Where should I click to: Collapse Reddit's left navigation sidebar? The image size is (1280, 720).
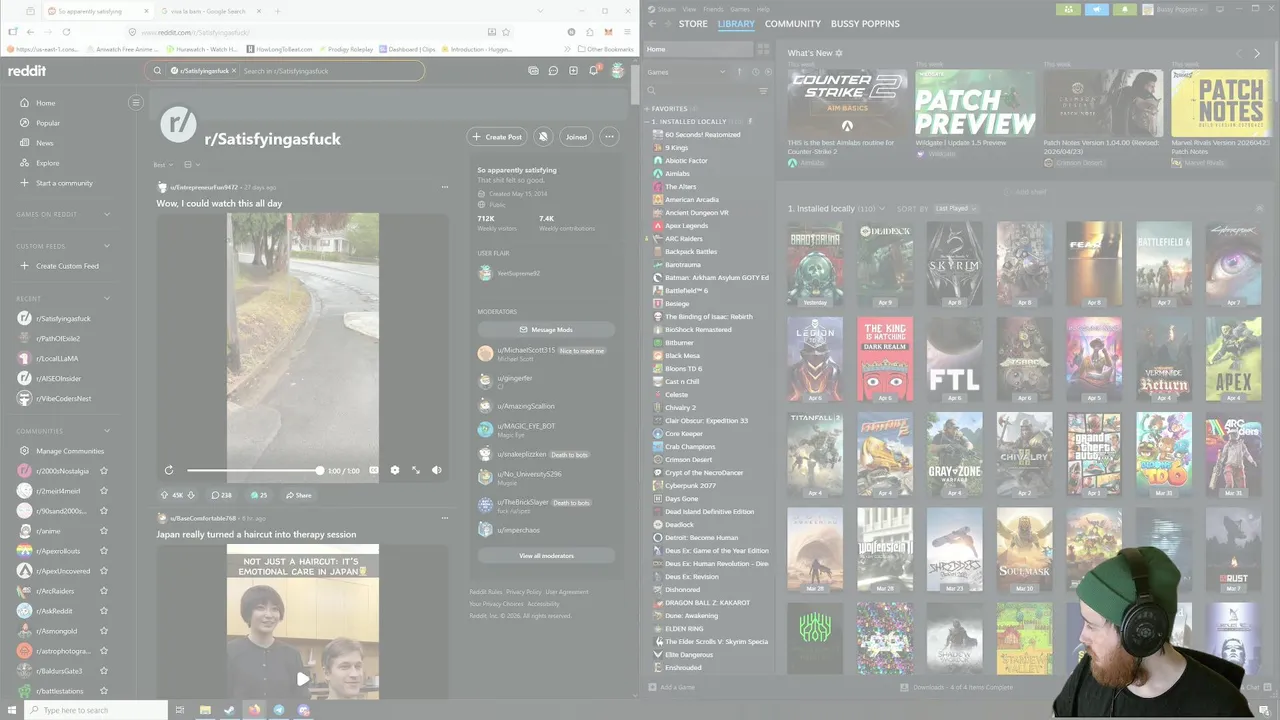tap(136, 102)
